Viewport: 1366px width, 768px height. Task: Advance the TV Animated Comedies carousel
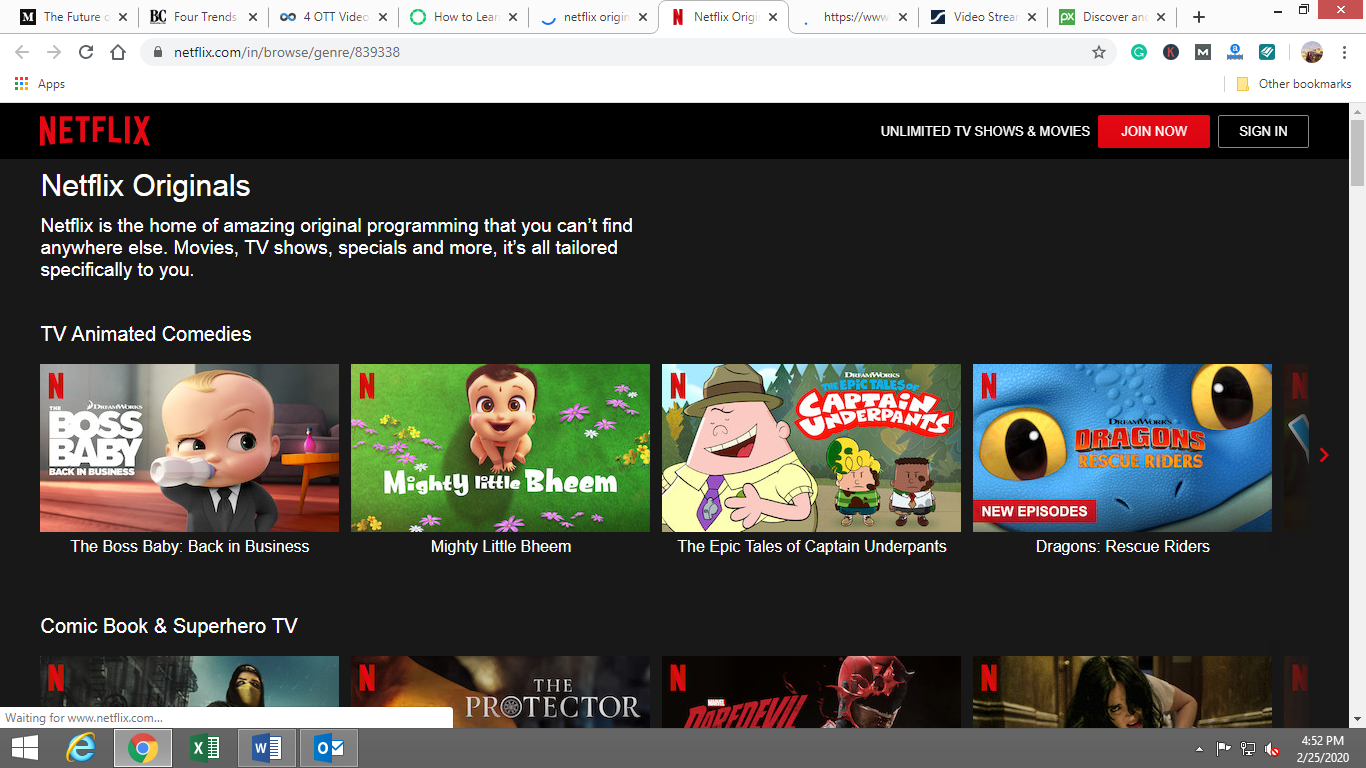click(1323, 454)
